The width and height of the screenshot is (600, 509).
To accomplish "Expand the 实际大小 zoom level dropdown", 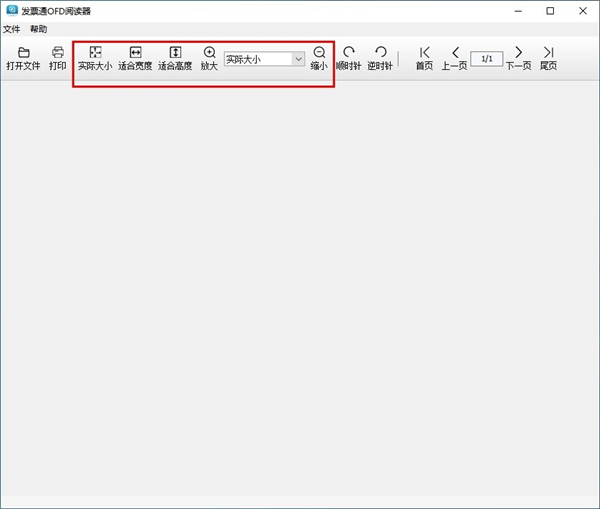I will [298, 59].
